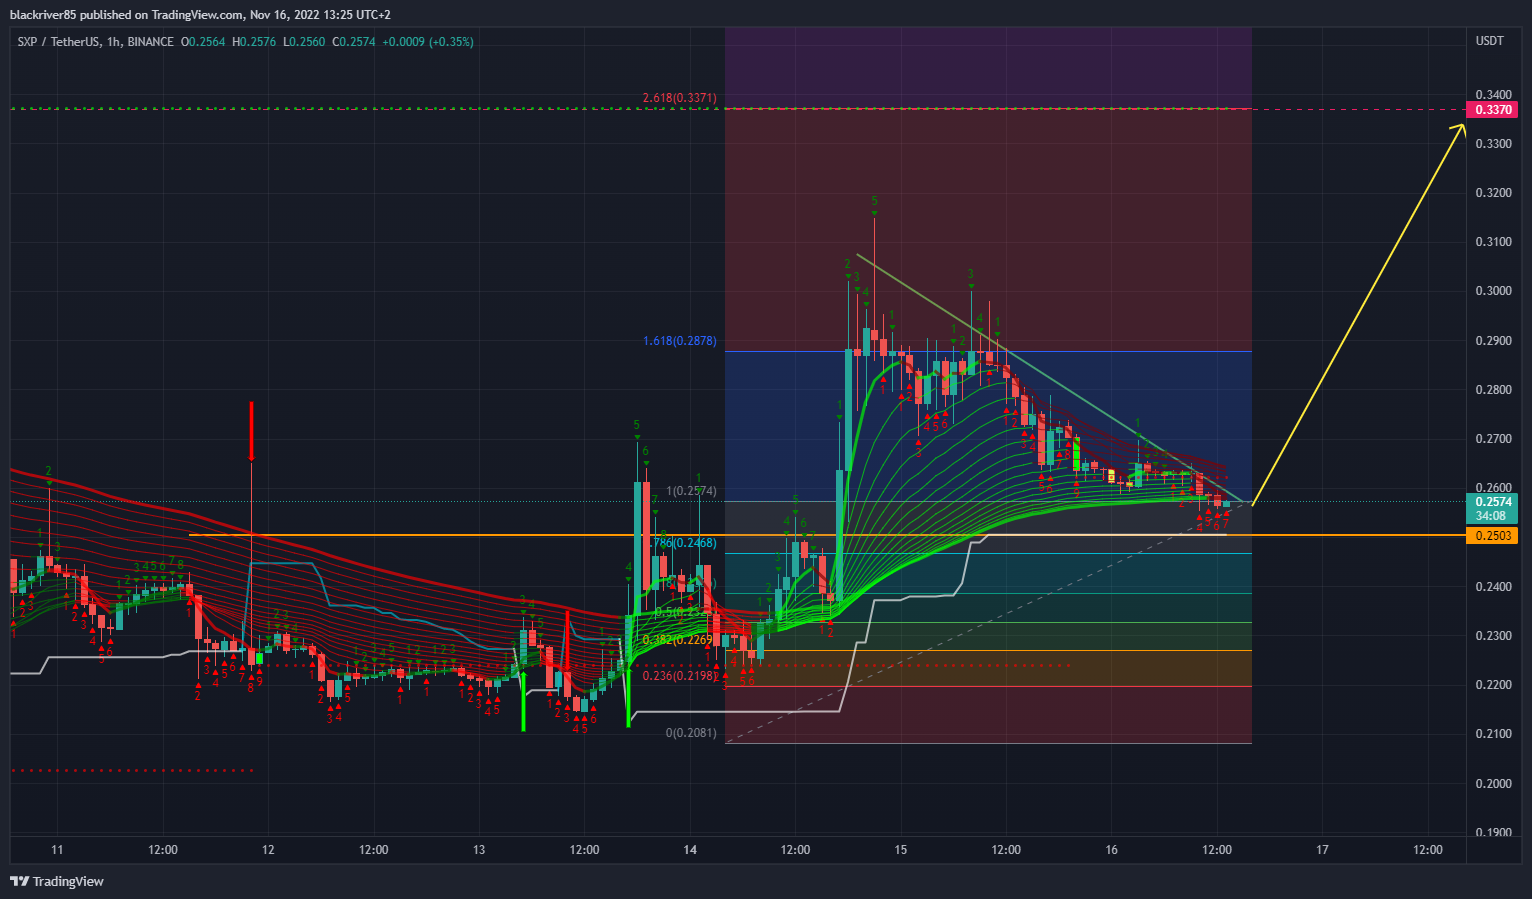Image resolution: width=1532 pixels, height=899 pixels.
Task: Click the 0.2000 price axis label
Action: point(1493,784)
